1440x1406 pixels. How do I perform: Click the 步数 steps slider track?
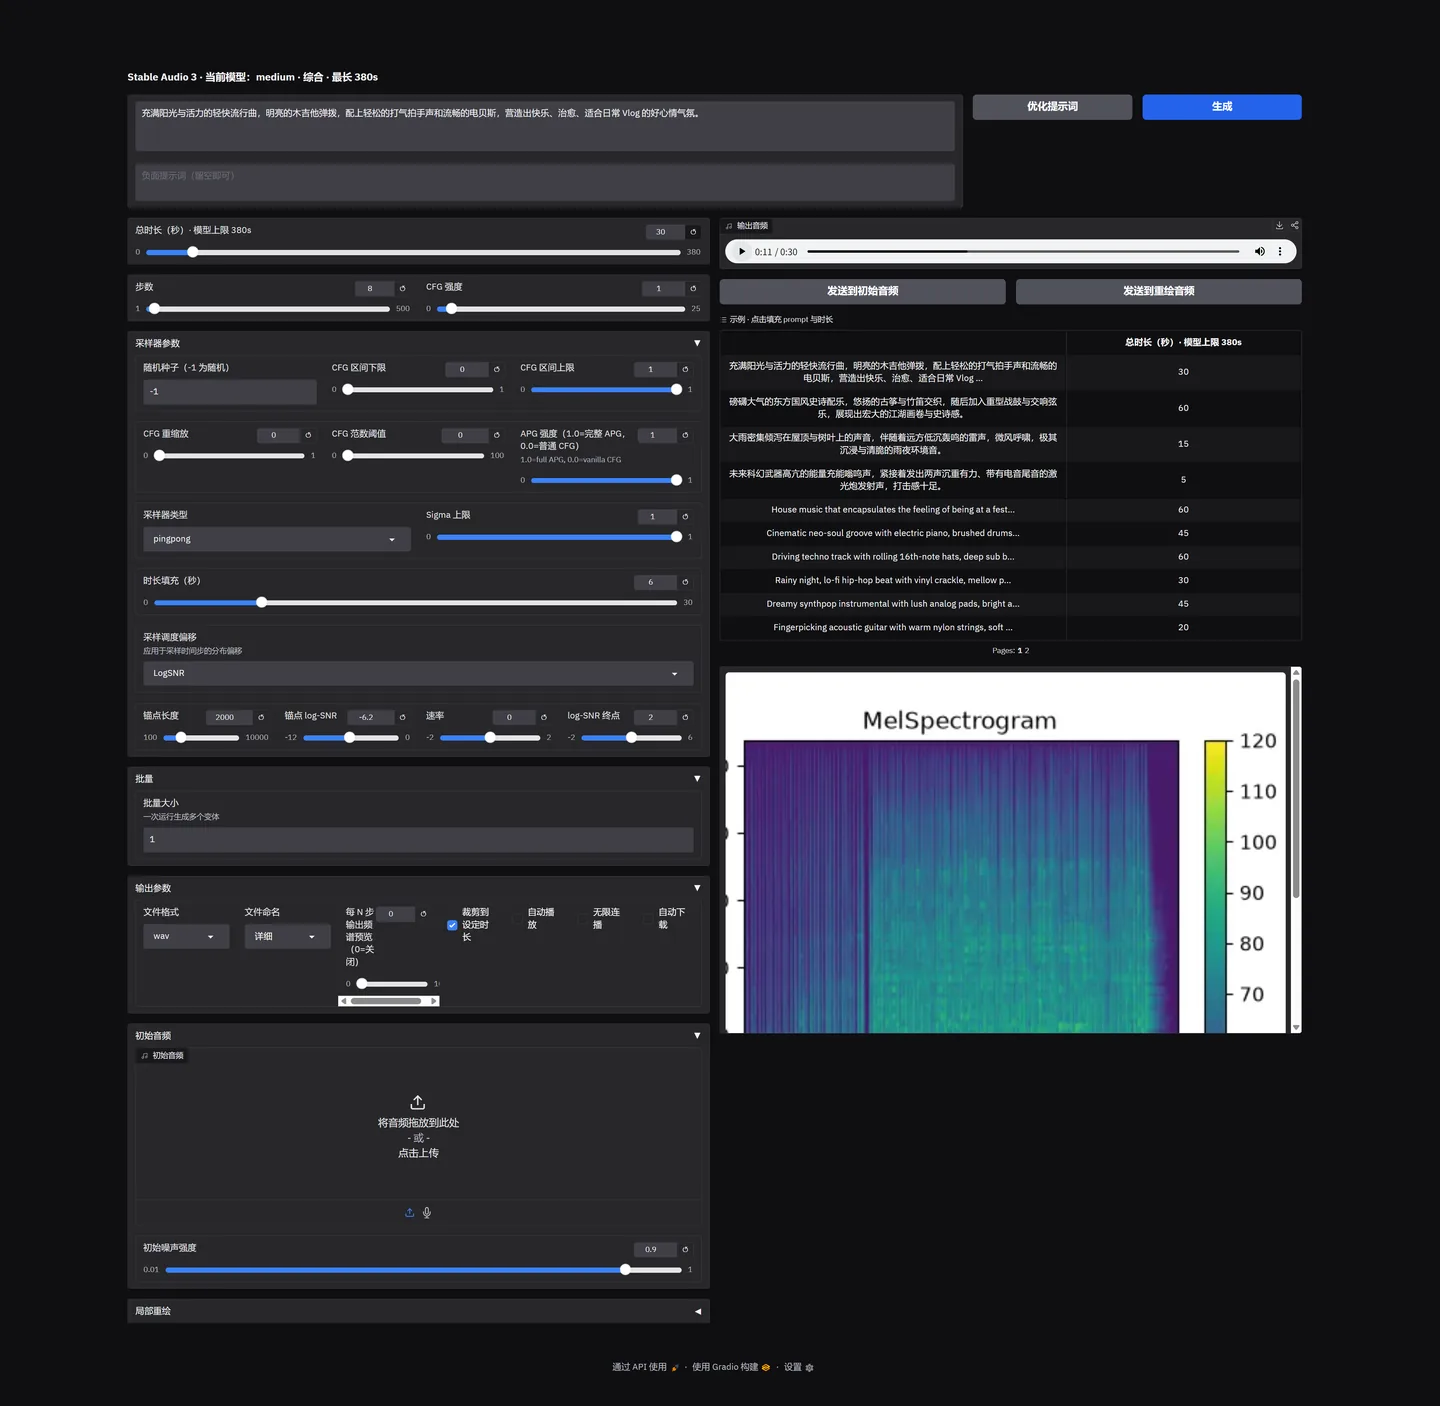pos(268,309)
